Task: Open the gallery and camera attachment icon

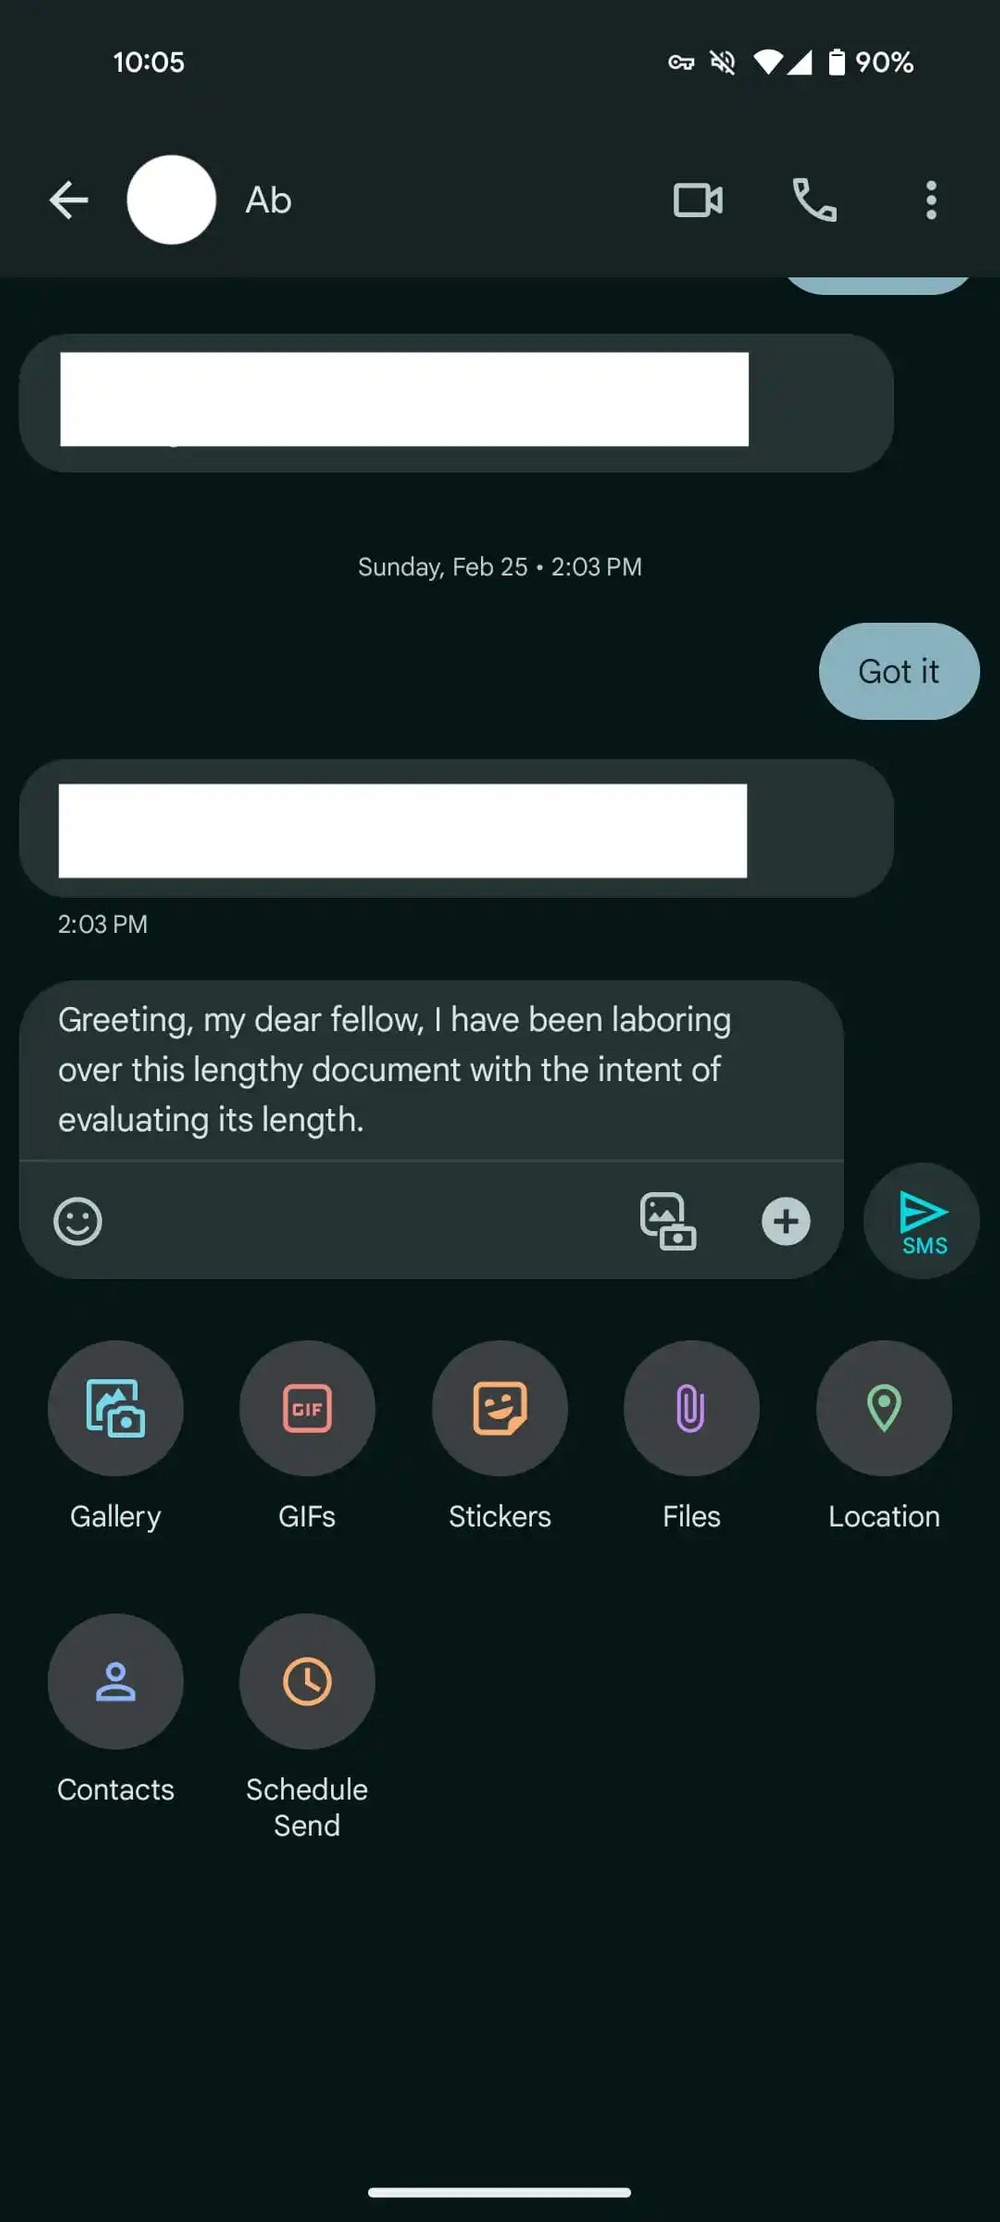Action: (668, 1221)
